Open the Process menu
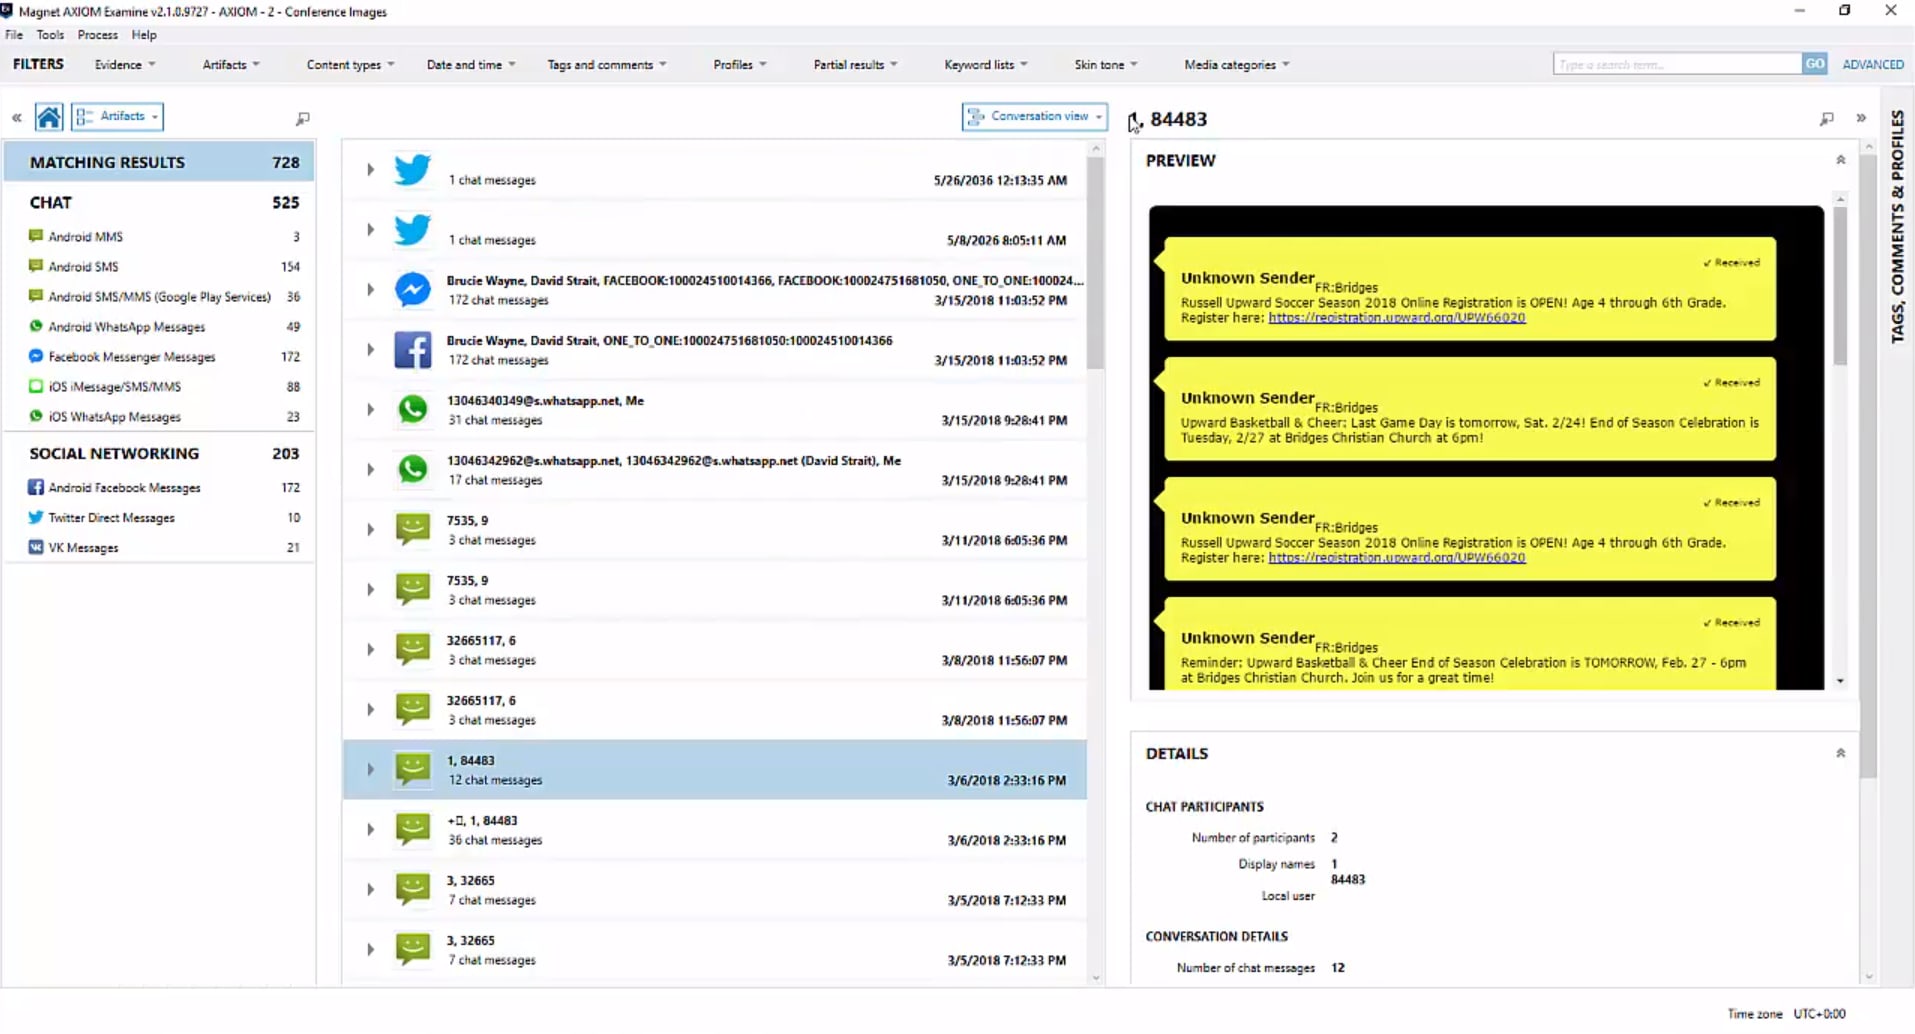The width and height of the screenshot is (1915, 1034). coord(97,34)
